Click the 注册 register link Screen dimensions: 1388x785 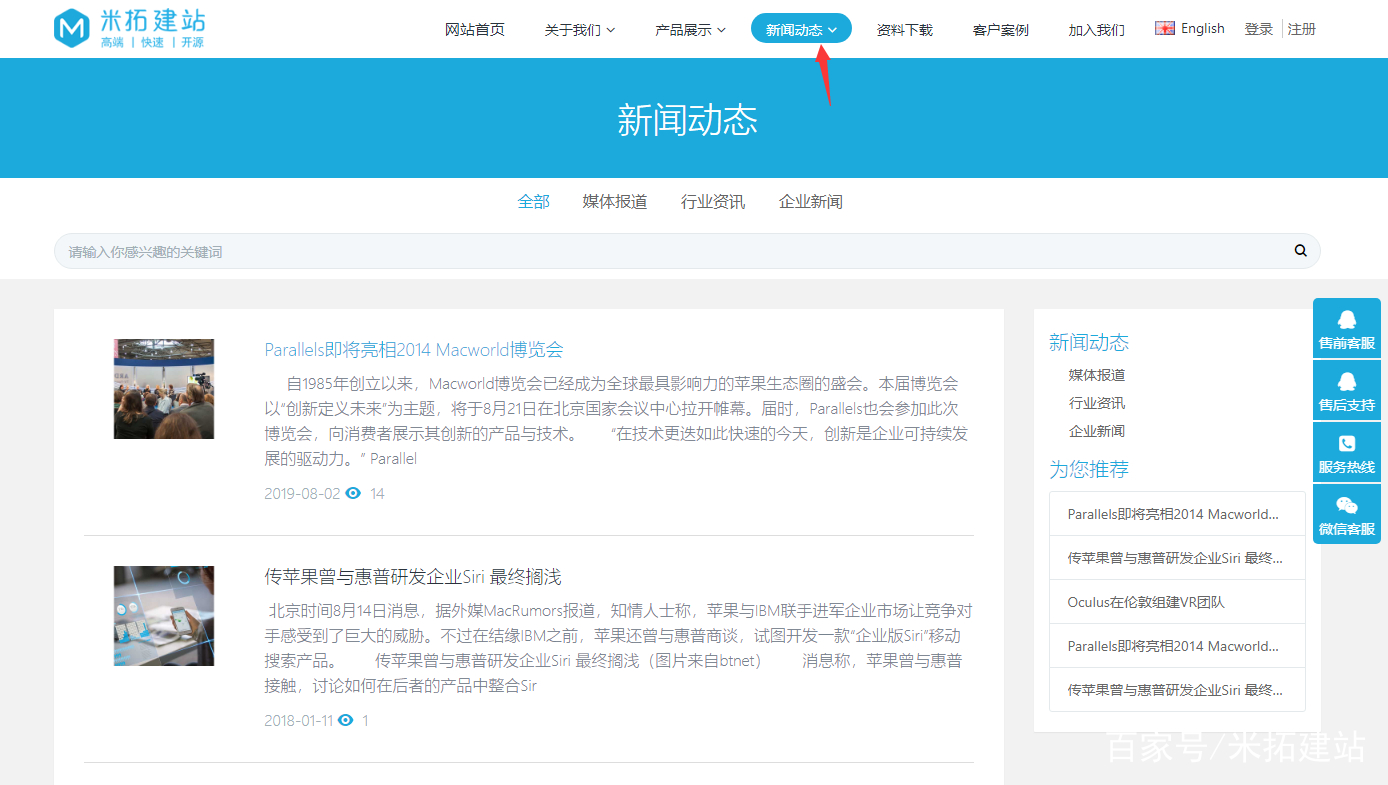[1302, 29]
